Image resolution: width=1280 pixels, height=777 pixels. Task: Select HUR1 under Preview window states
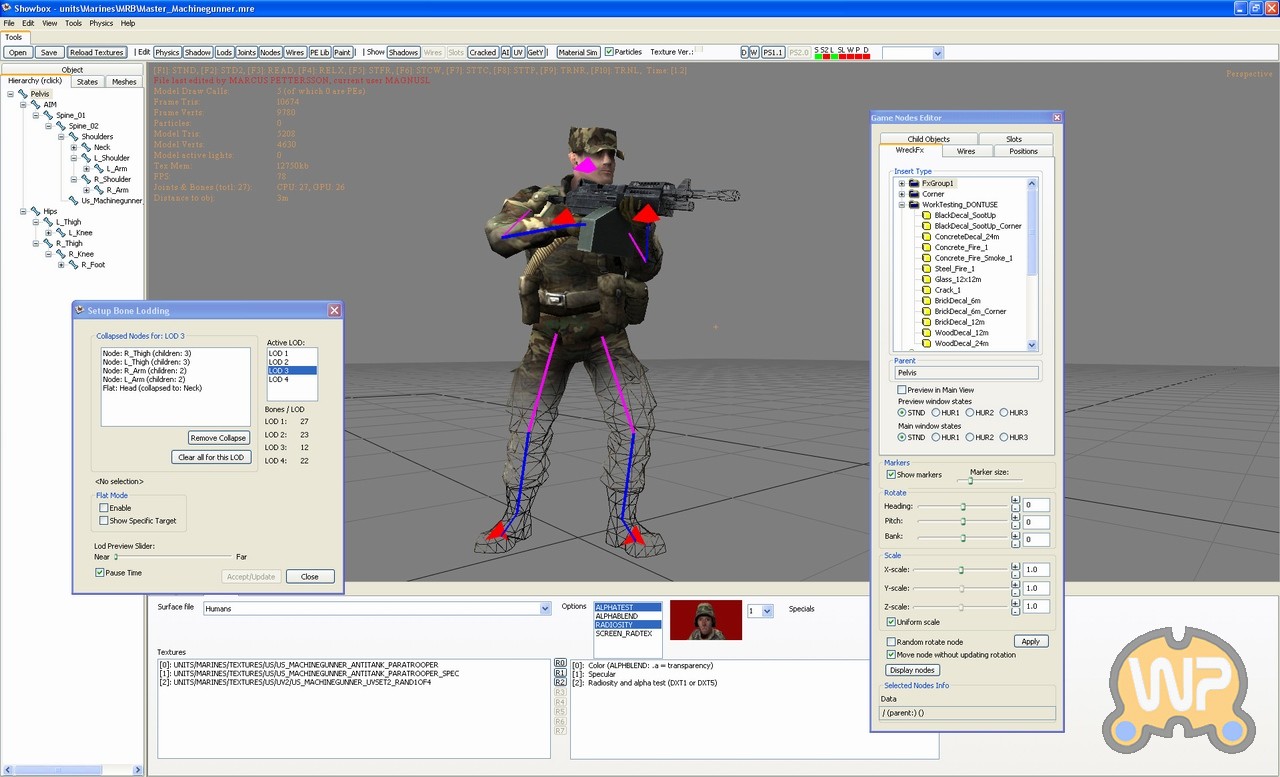click(936, 412)
